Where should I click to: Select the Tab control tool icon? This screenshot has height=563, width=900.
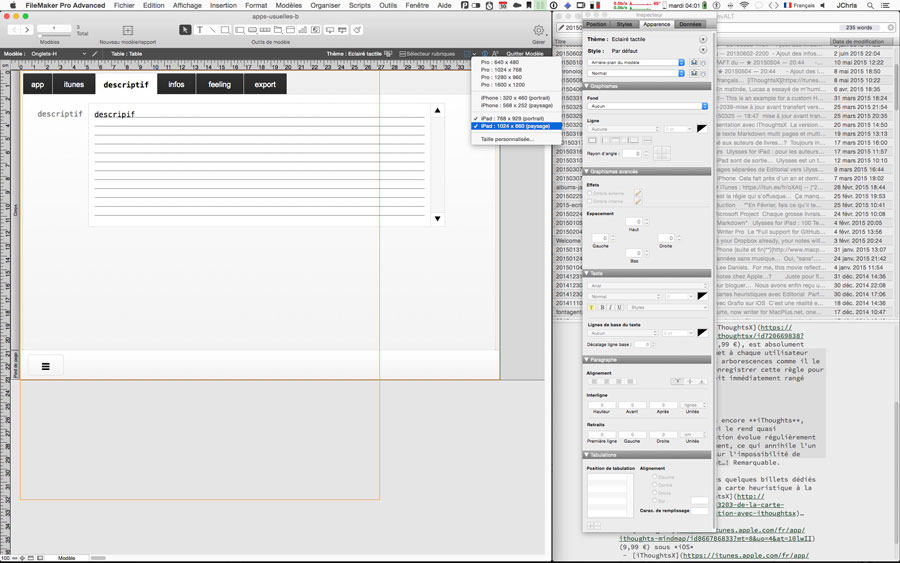tap(278, 30)
